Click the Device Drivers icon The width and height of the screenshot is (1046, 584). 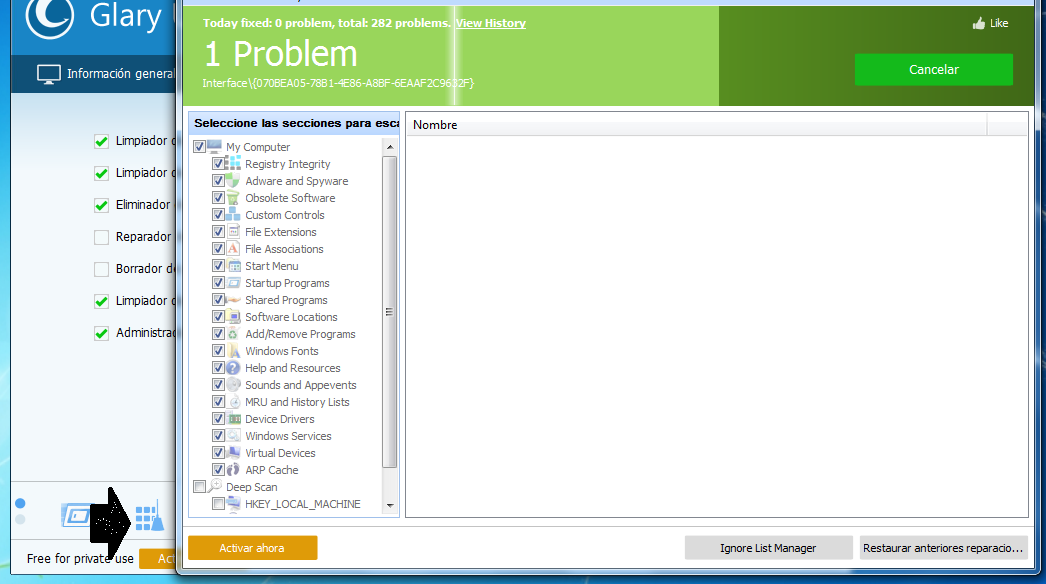coord(234,419)
